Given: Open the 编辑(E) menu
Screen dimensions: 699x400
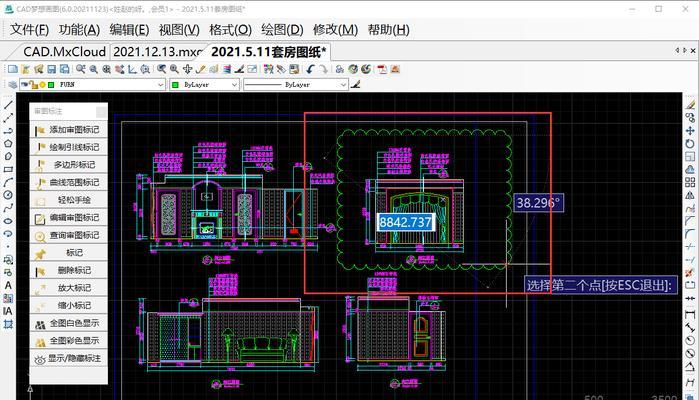Looking at the screenshot, I should point(129,30).
